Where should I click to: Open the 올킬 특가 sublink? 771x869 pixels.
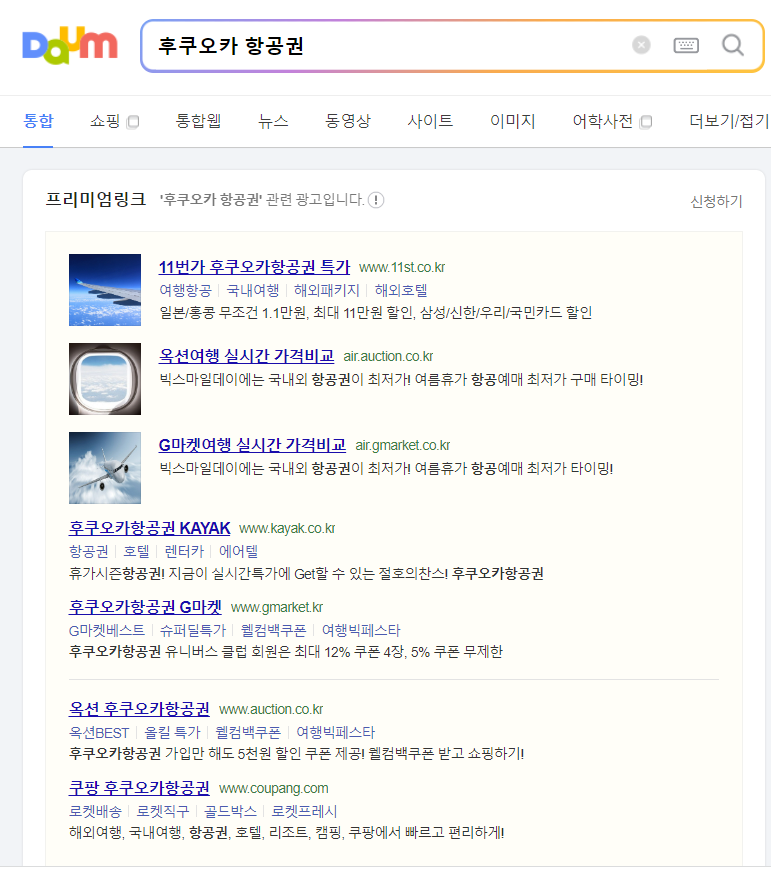point(172,733)
